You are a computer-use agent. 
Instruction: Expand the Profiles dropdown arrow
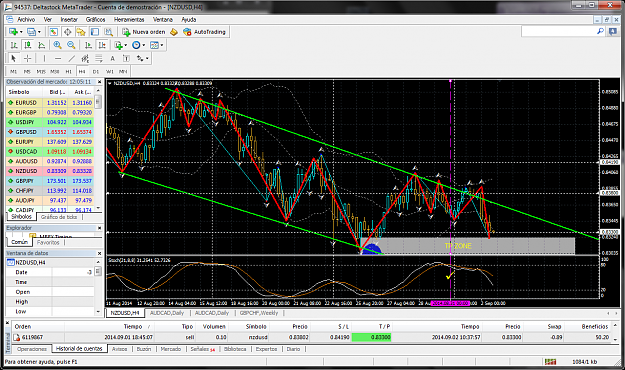coord(39,32)
